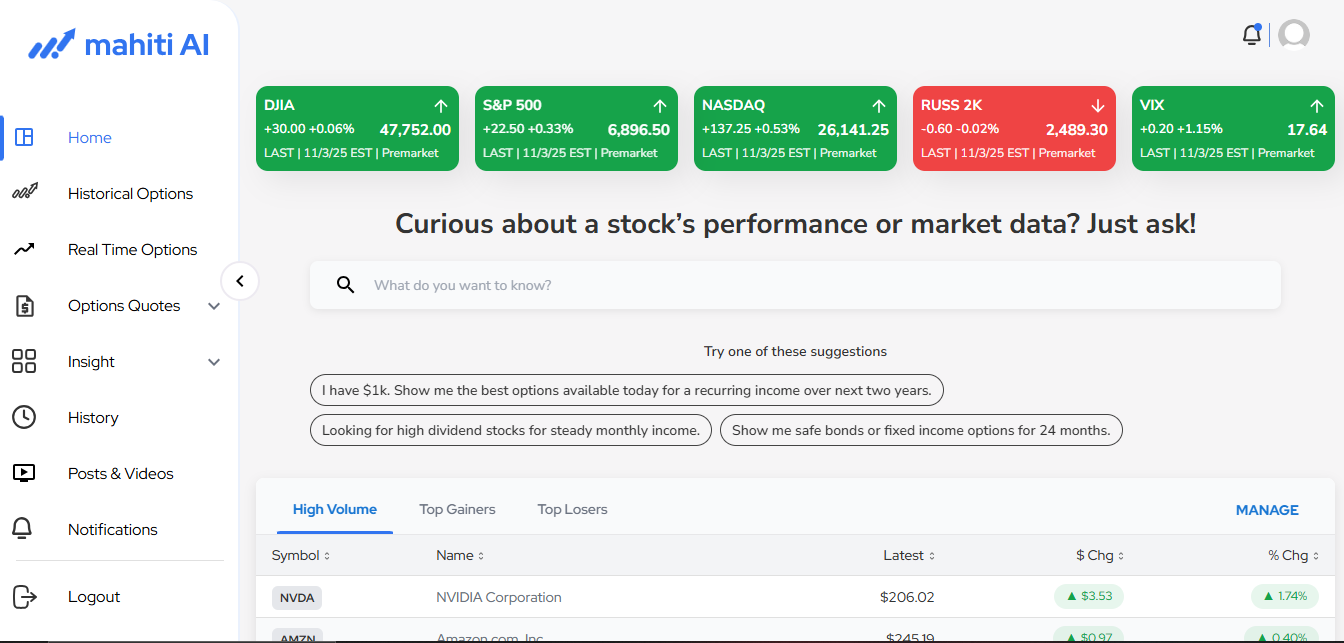Open the notifications bell icon
The width and height of the screenshot is (1344, 643).
1251,33
